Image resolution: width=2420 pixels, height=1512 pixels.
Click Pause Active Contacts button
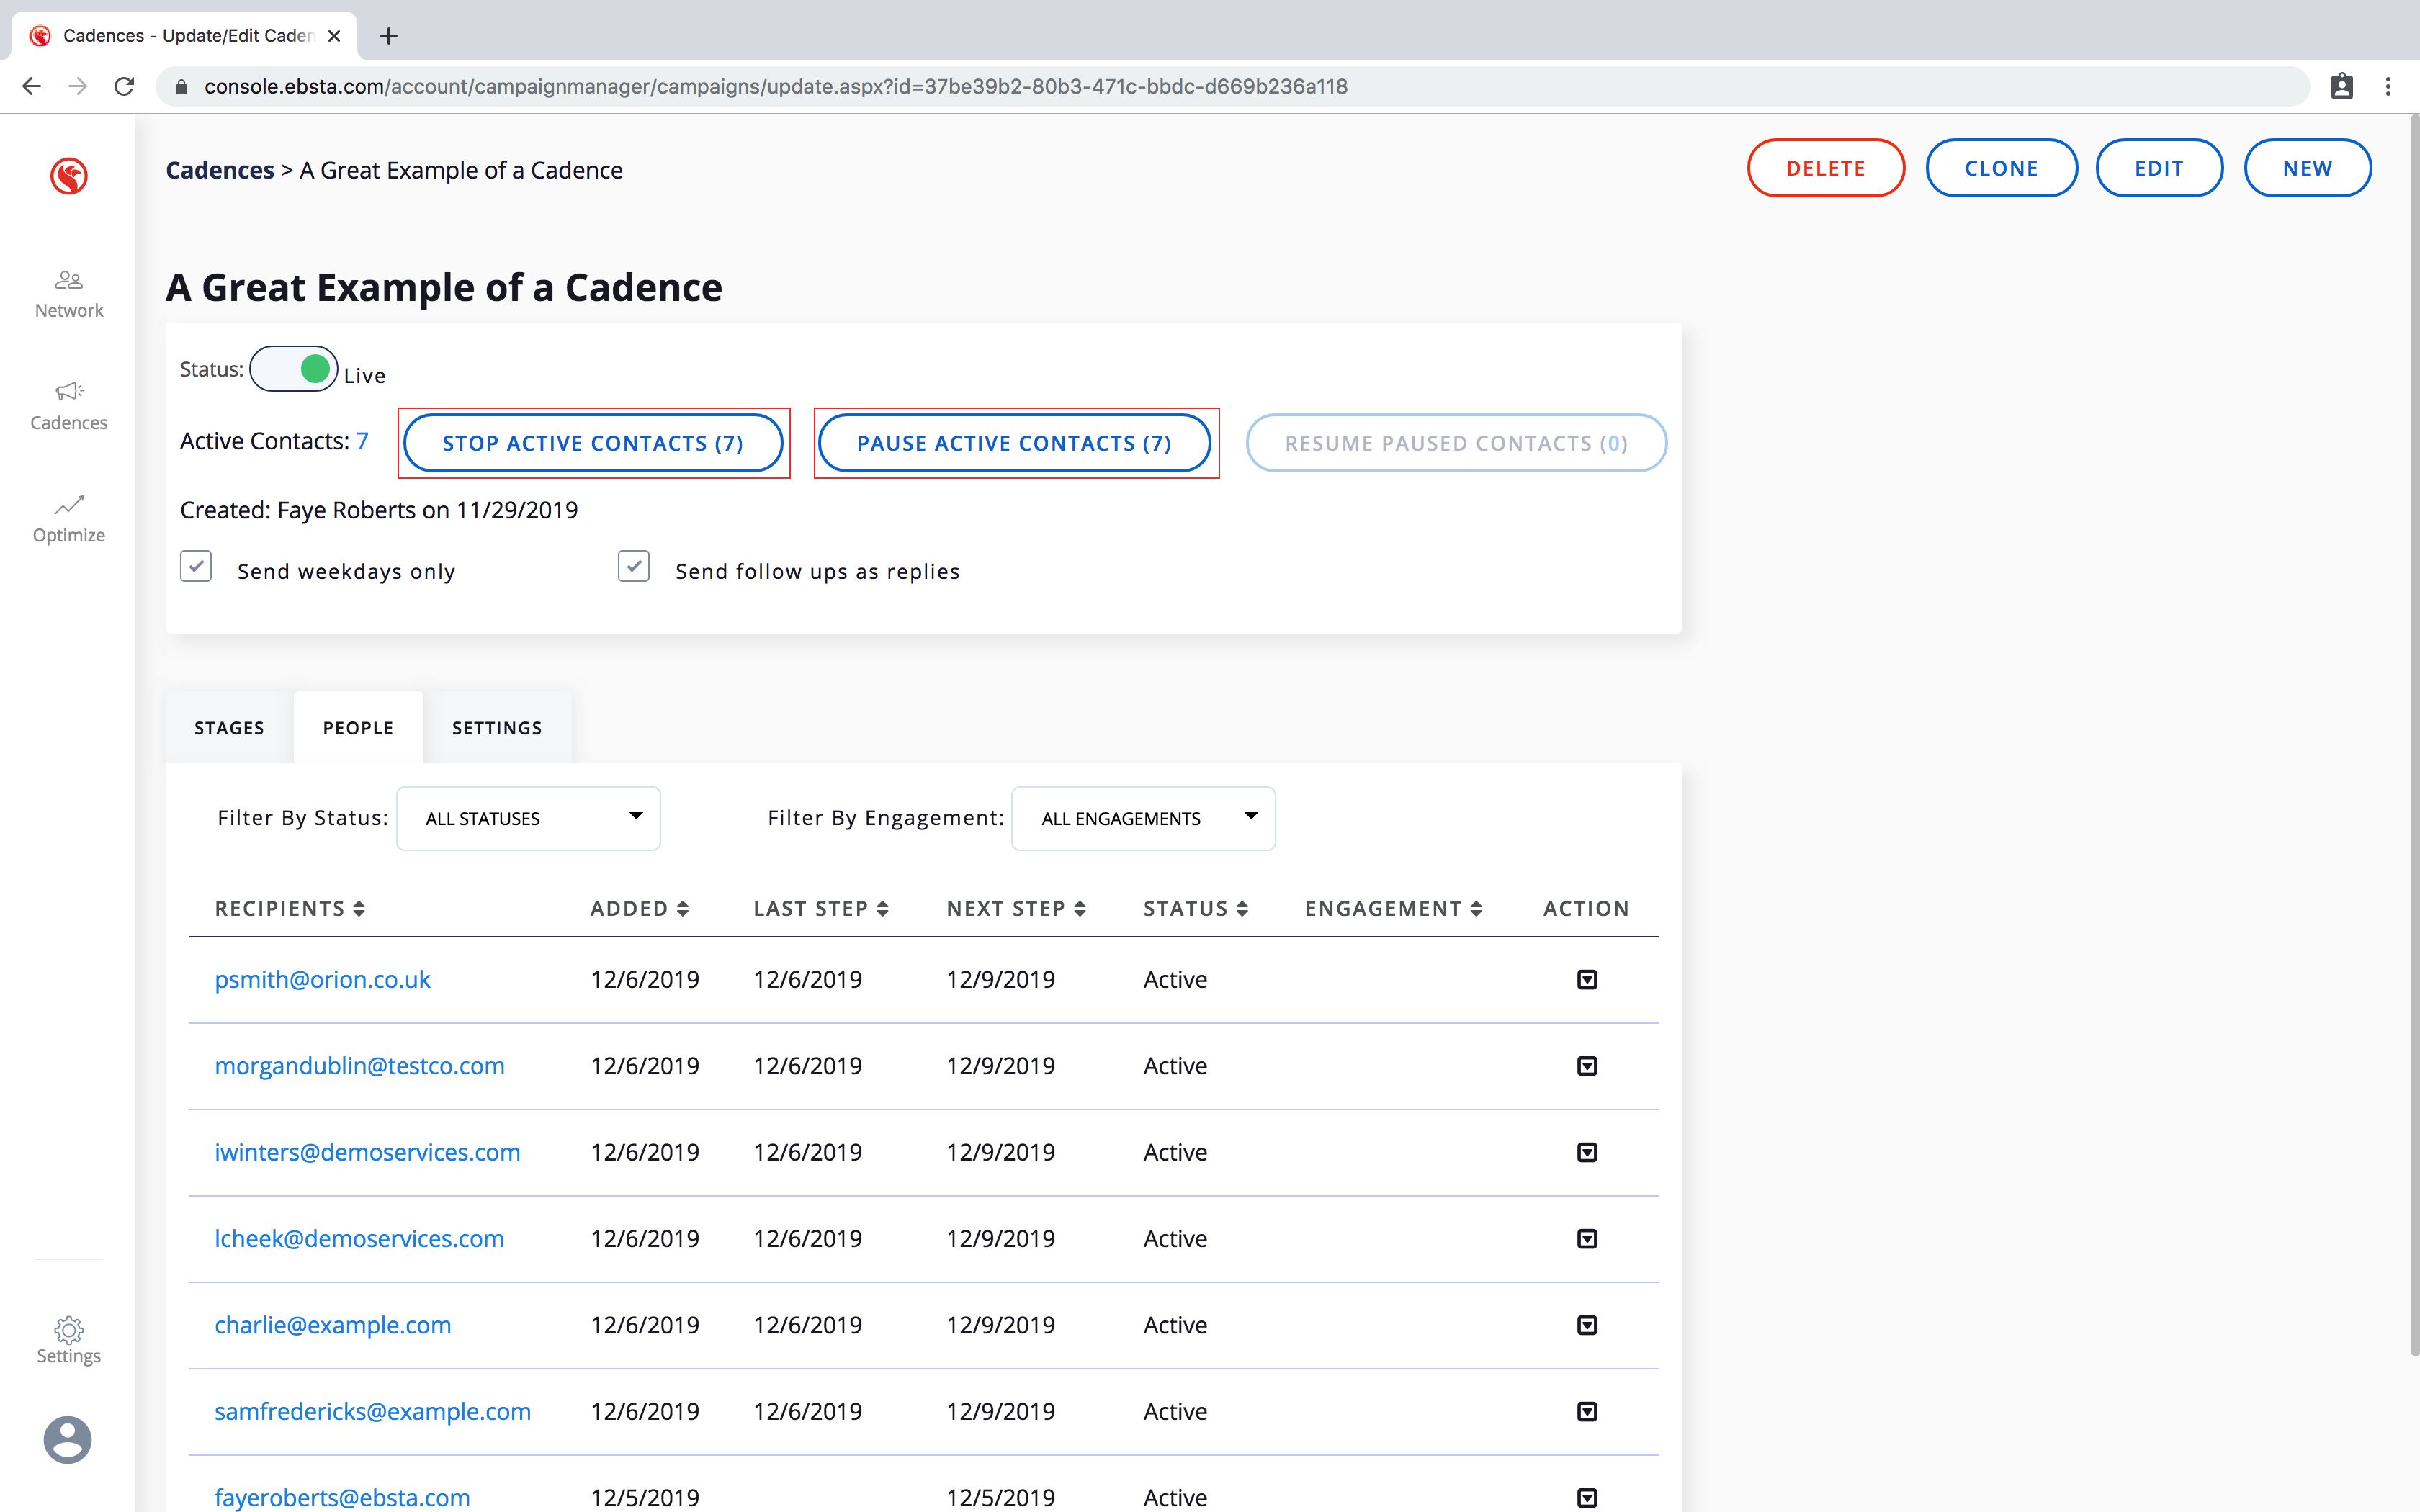point(1014,443)
